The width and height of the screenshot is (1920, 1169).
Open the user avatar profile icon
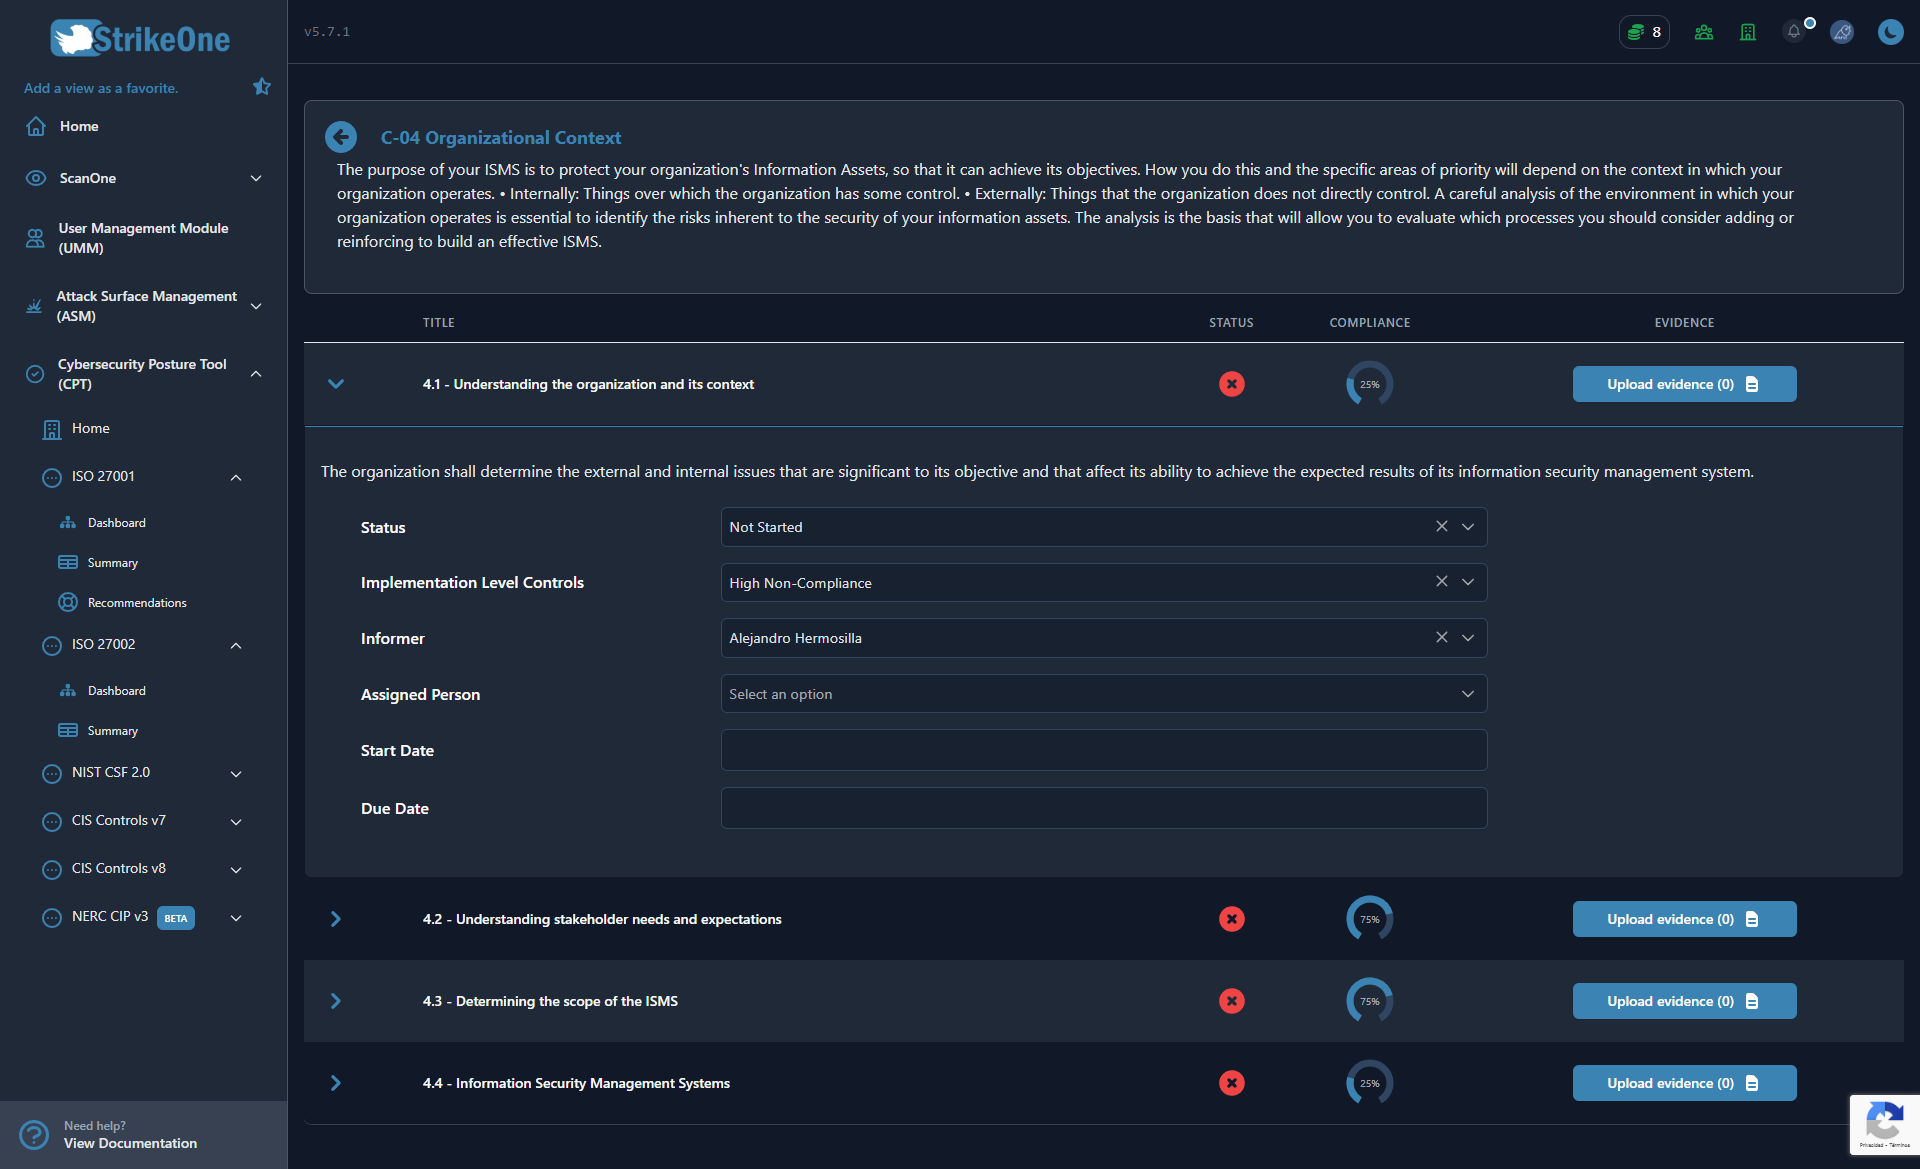(x=1842, y=32)
